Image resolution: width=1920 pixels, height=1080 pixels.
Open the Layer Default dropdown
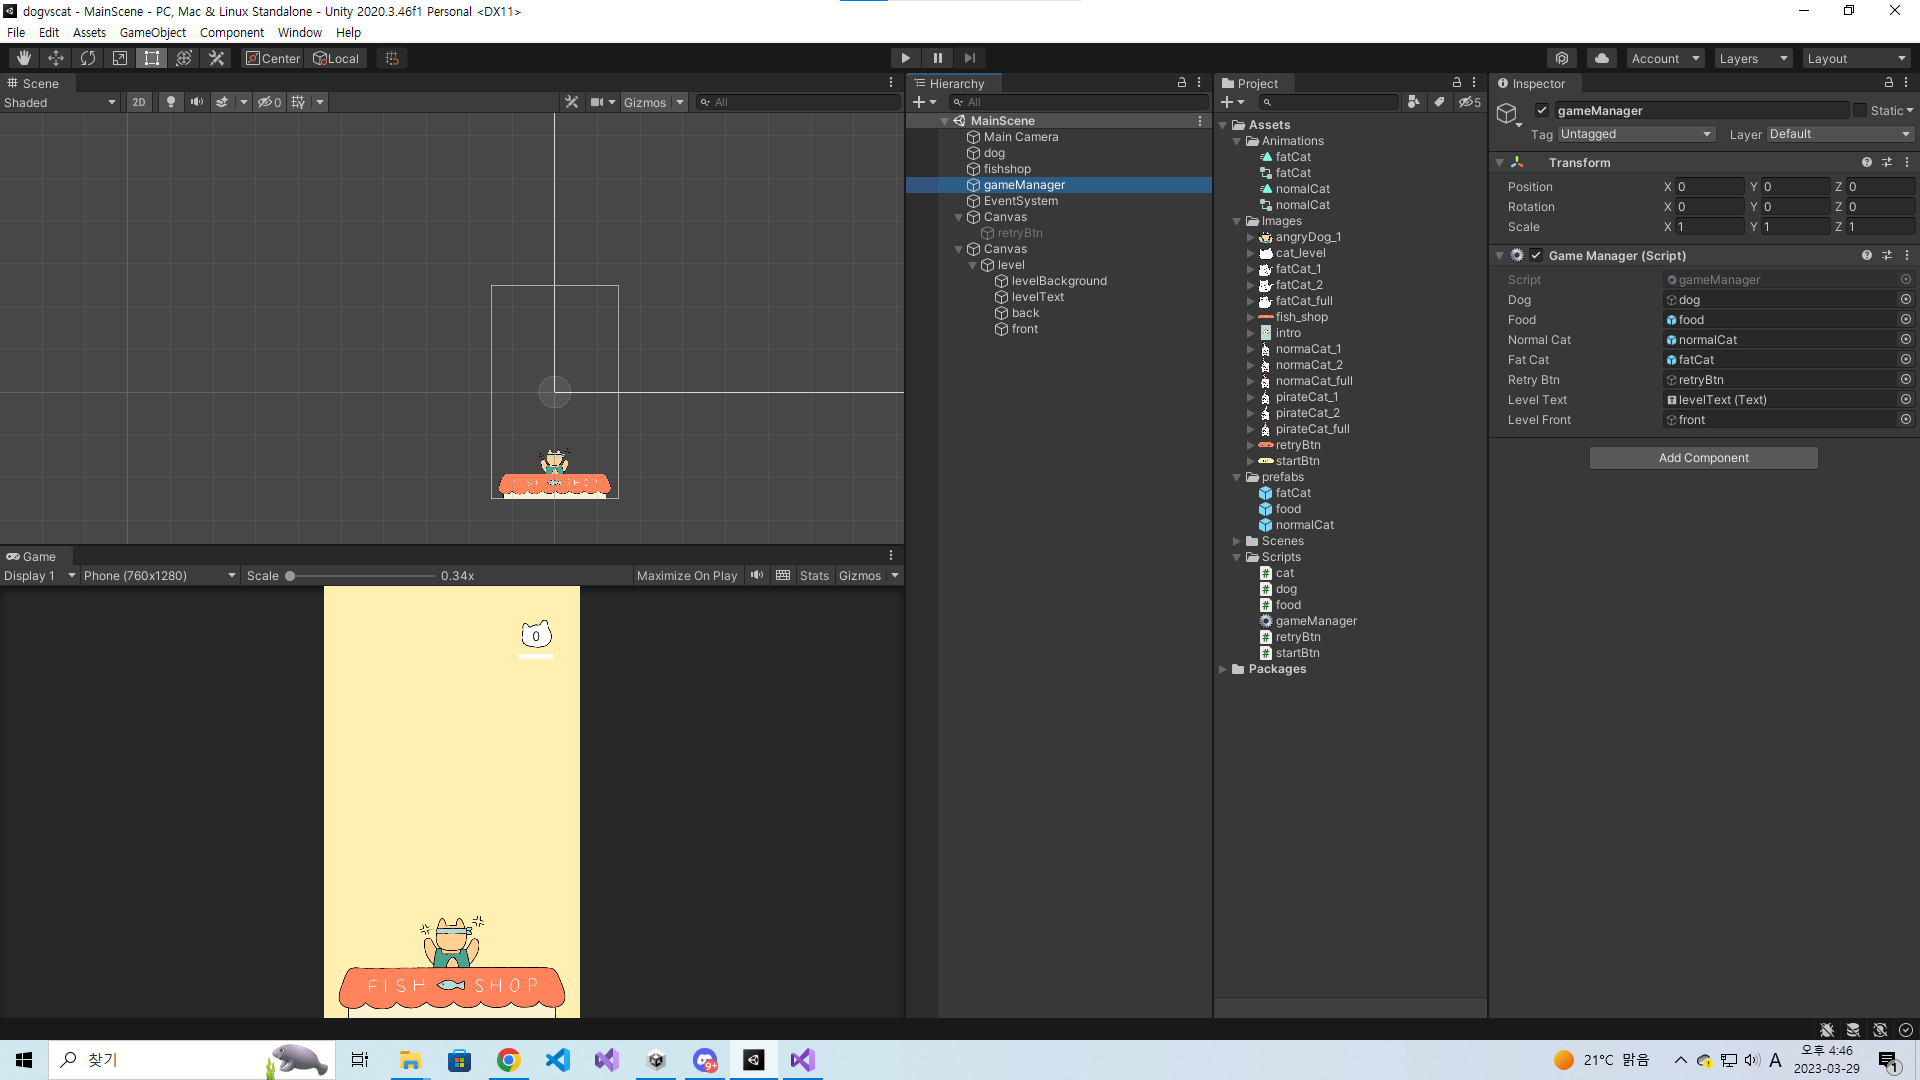(x=1840, y=134)
